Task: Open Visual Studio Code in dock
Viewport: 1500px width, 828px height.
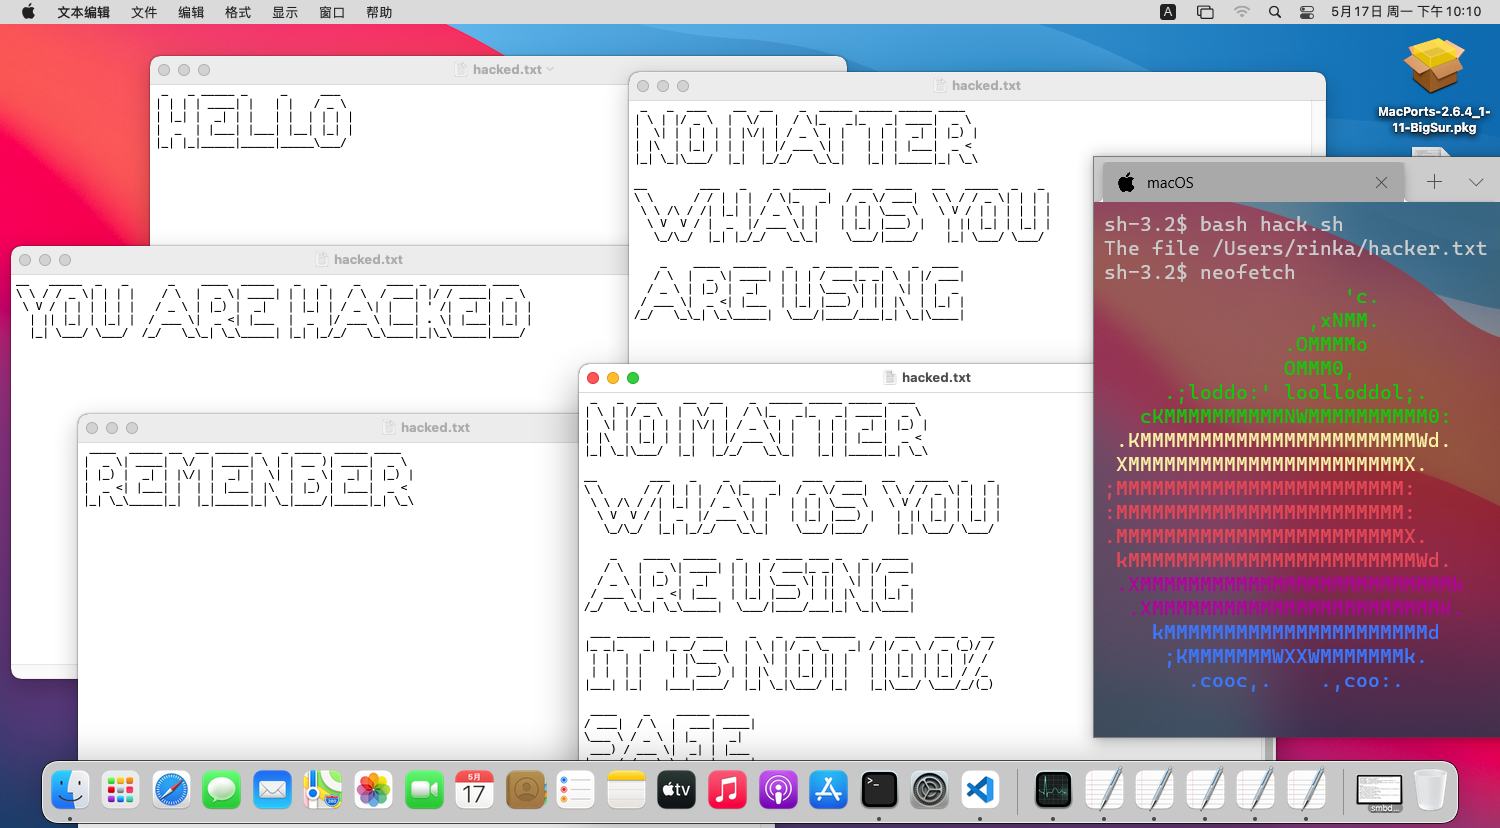Action: click(980, 790)
